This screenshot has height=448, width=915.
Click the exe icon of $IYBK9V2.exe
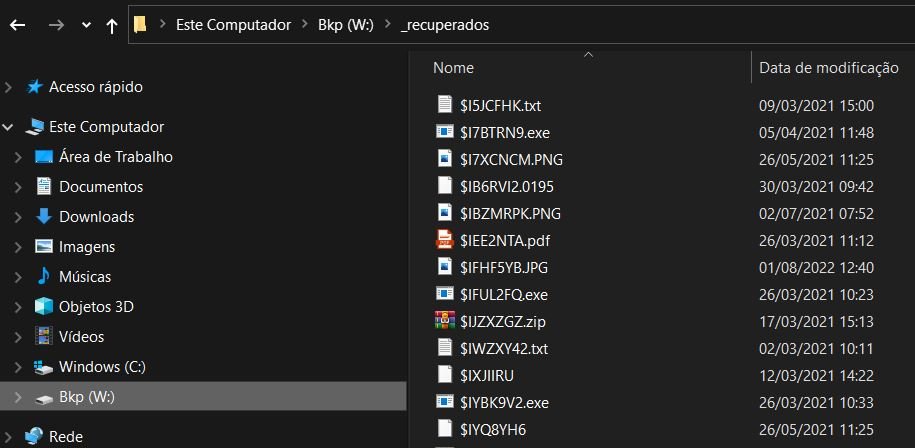(x=445, y=401)
